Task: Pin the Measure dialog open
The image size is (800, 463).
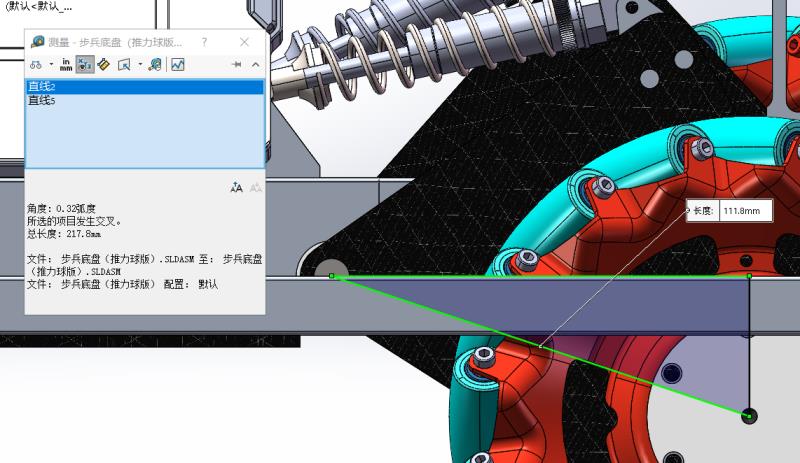Action: [236, 64]
